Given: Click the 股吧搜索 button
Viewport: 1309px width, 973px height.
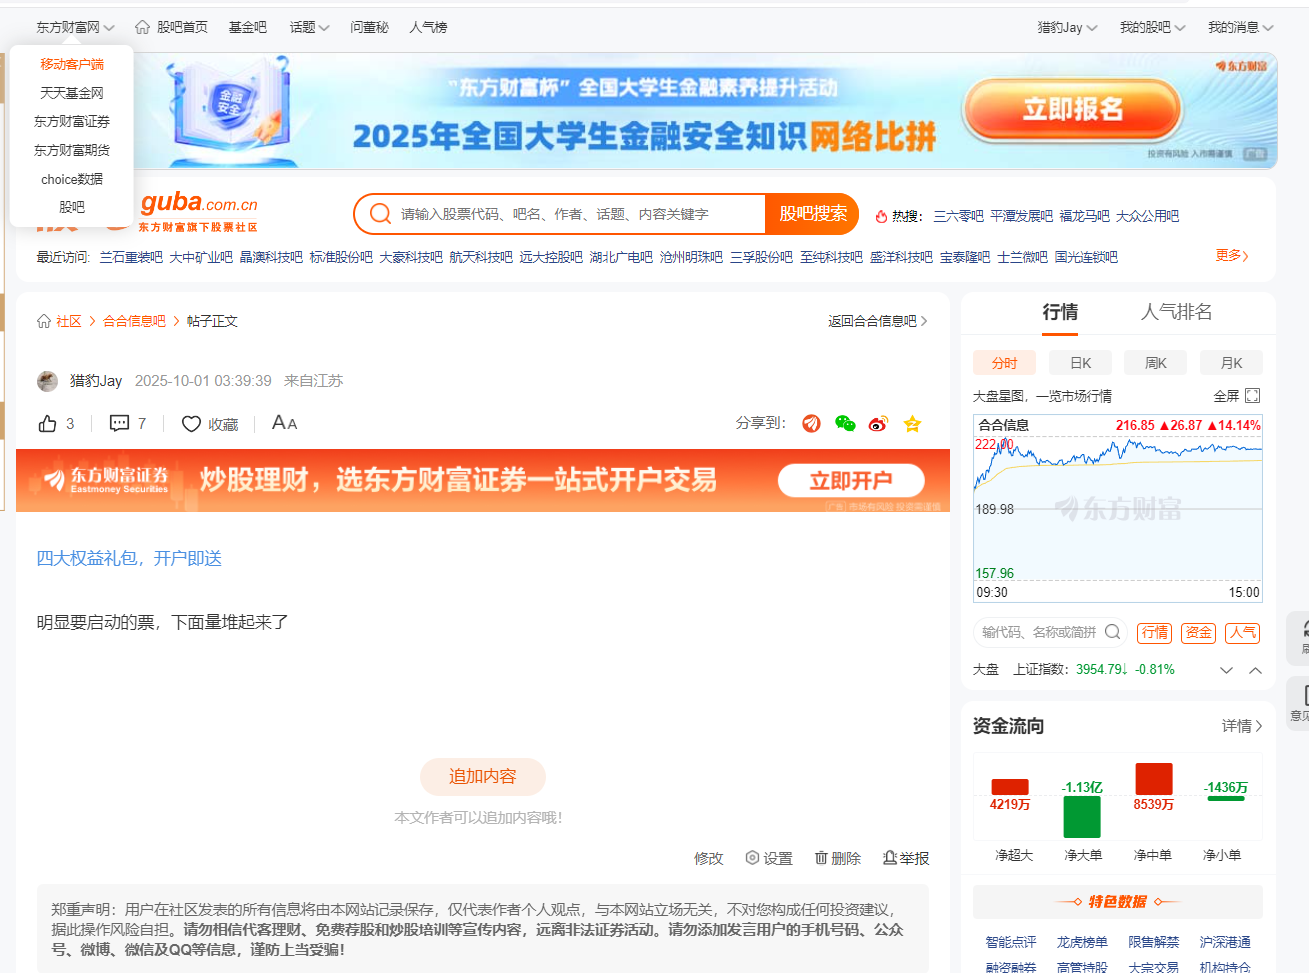Looking at the screenshot, I should (812, 214).
